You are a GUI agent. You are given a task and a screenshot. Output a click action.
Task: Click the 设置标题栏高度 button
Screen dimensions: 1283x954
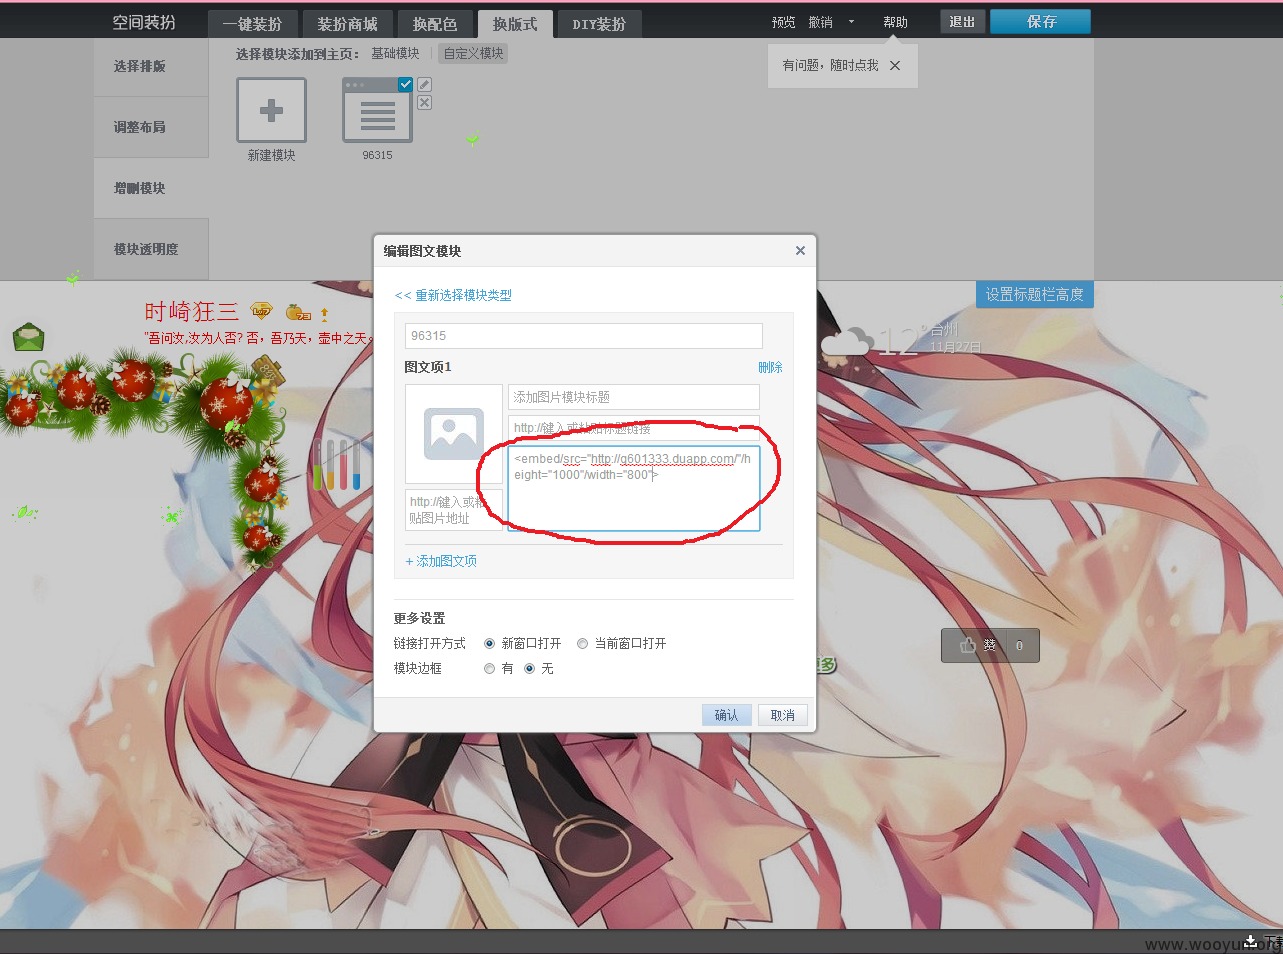1034,294
